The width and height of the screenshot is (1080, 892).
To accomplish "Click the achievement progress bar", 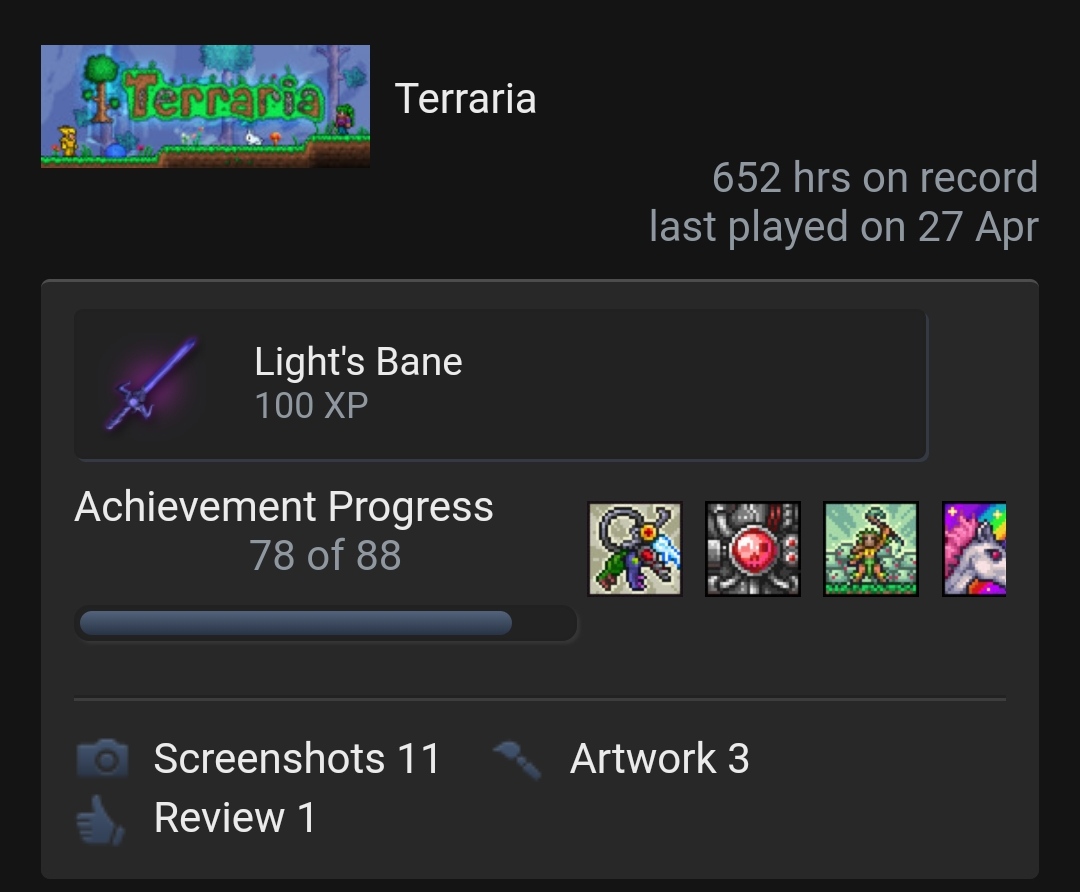I will (x=326, y=624).
